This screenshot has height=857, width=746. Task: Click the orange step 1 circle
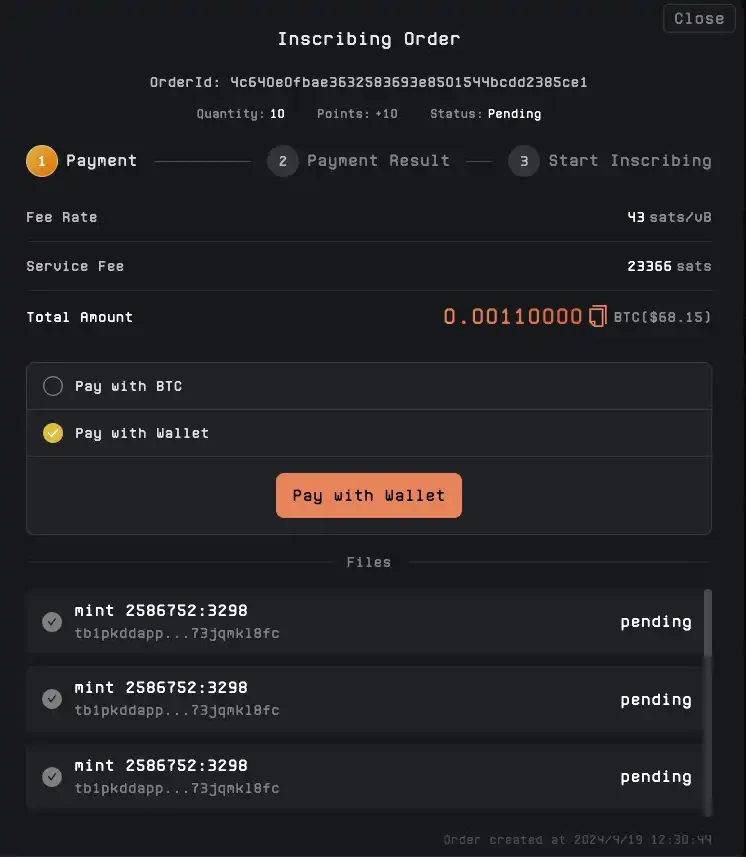[42, 161]
